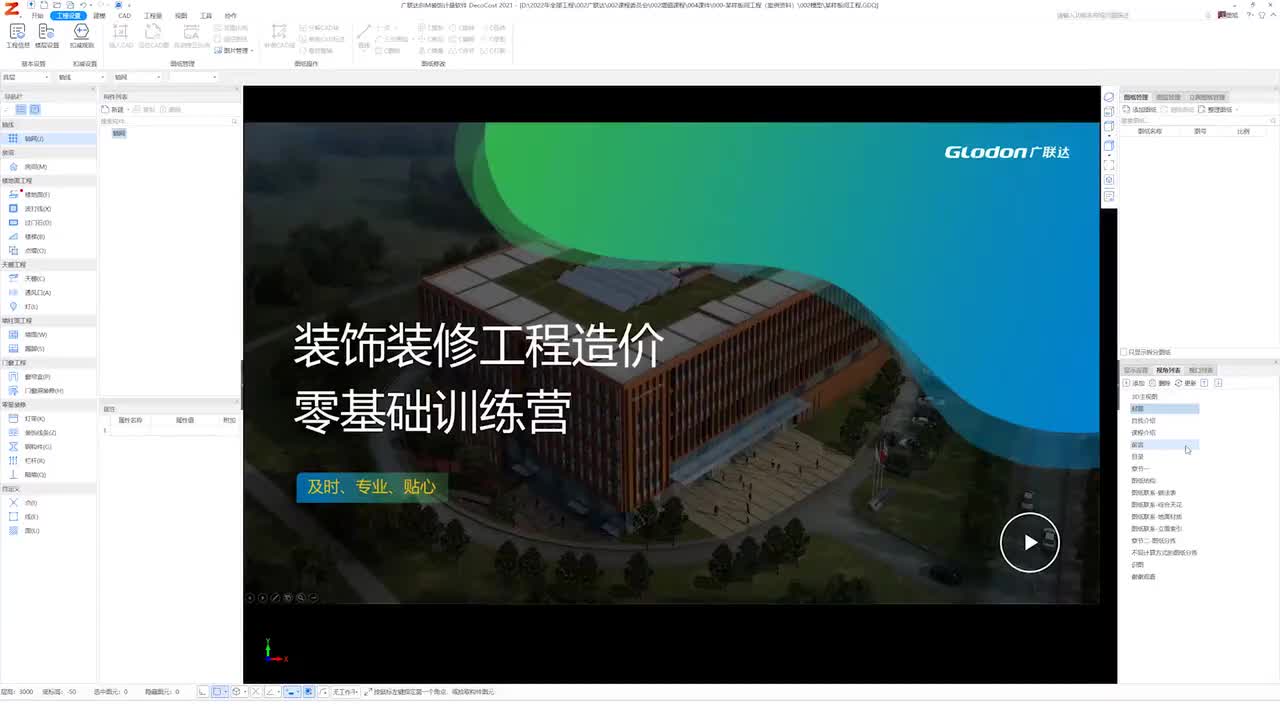
Task: Click 添加图纸 in drawing management
Action: (x=1140, y=109)
